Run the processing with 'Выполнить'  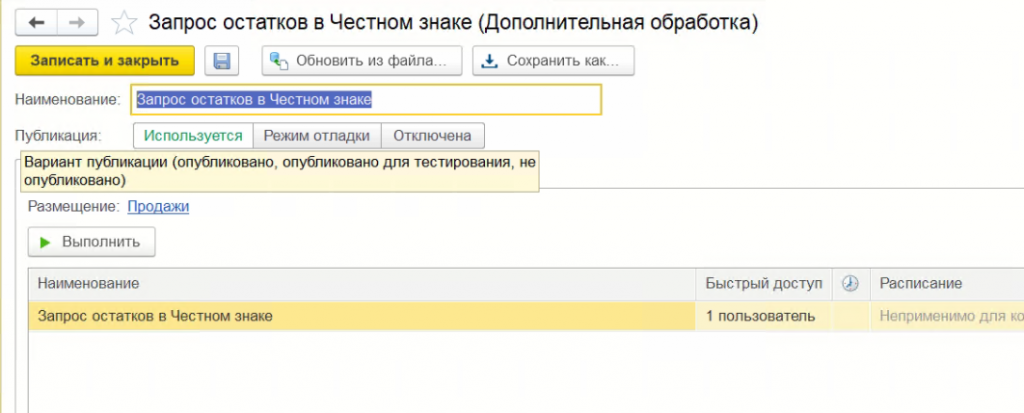pos(91,241)
